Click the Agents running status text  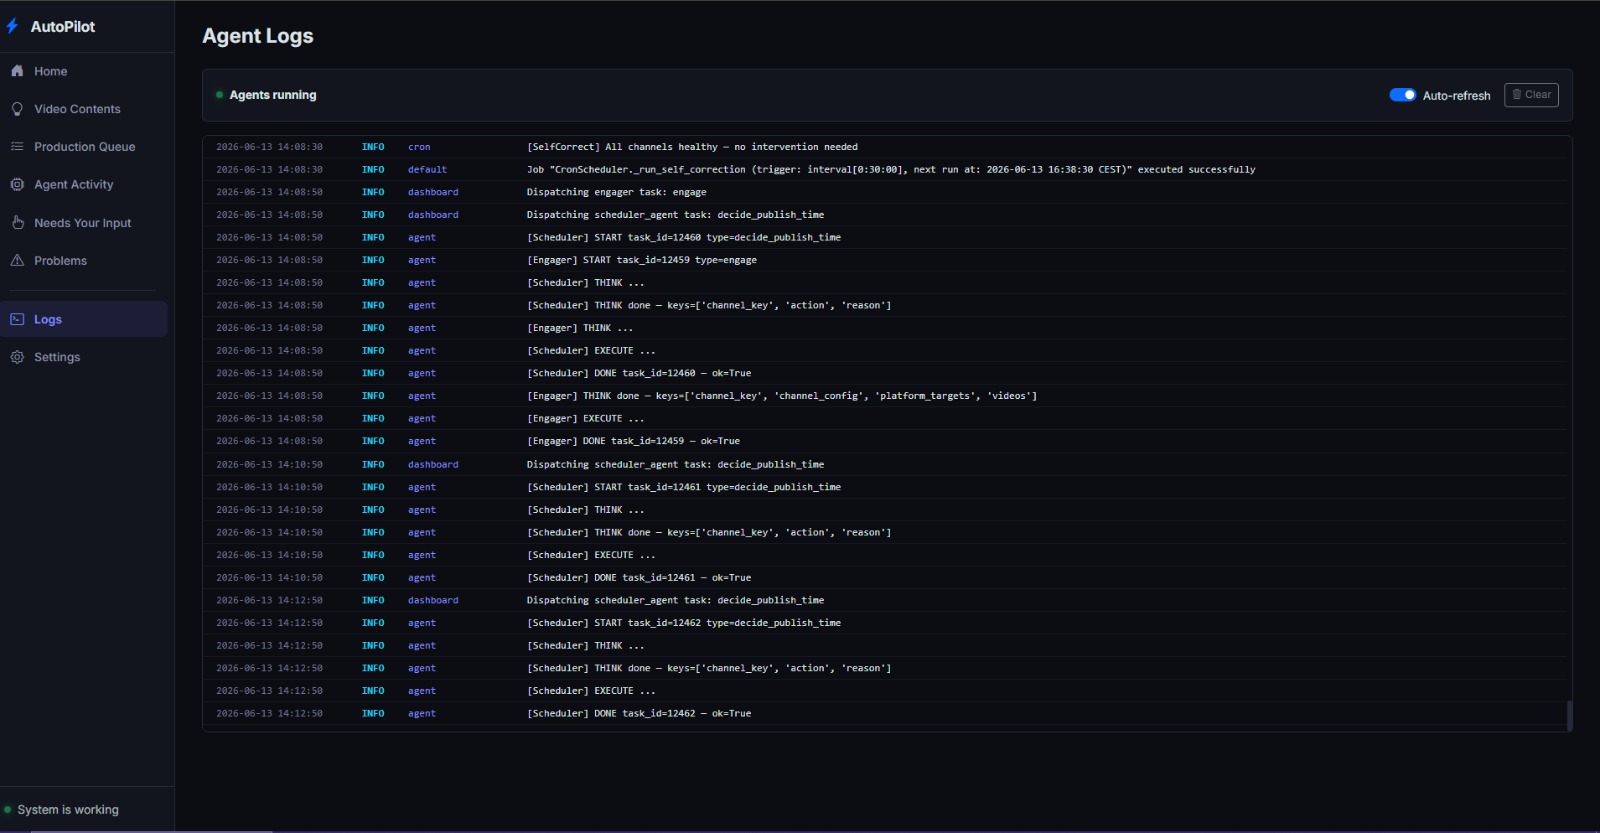point(273,95)
